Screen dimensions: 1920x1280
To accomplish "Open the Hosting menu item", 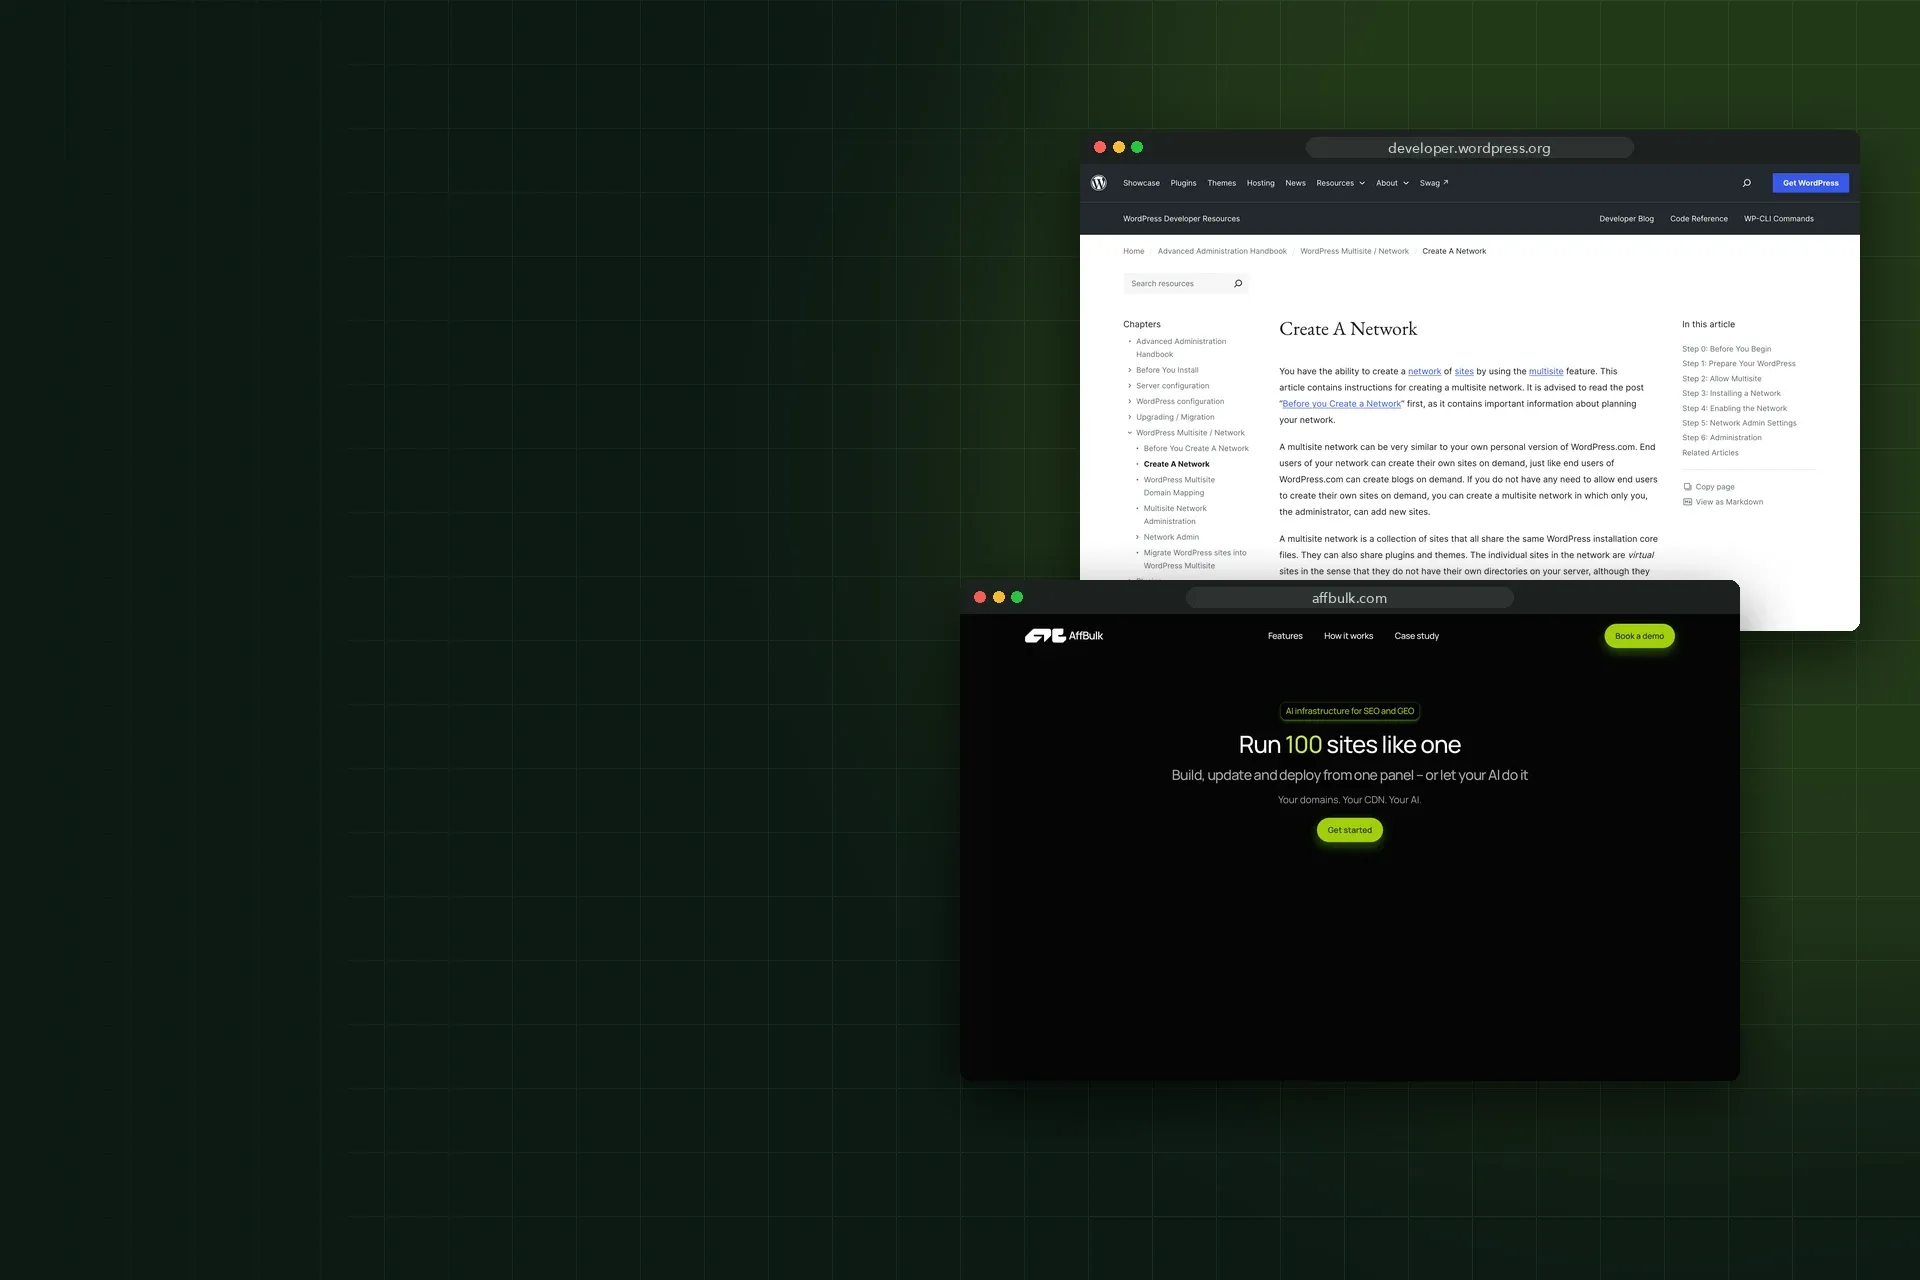I will pyautogui.click(x=1260, y=183).
